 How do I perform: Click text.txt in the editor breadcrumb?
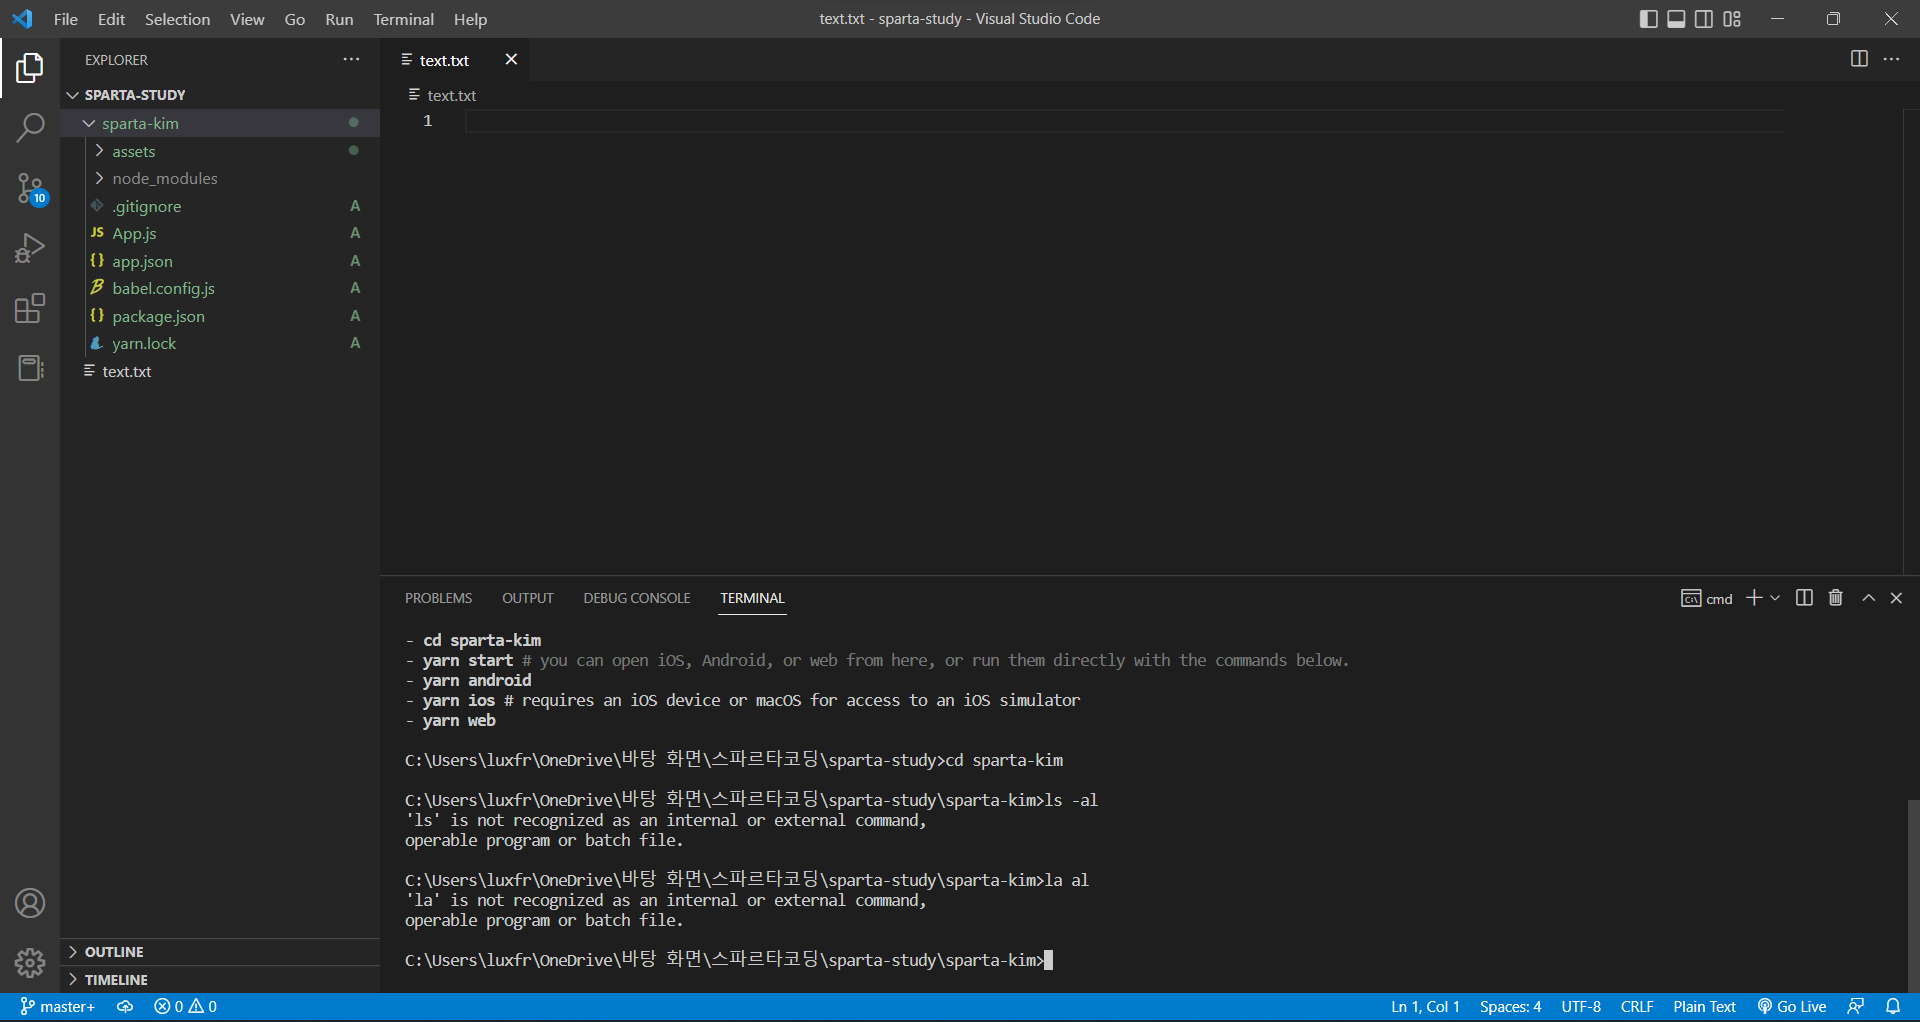coord(451,95)
